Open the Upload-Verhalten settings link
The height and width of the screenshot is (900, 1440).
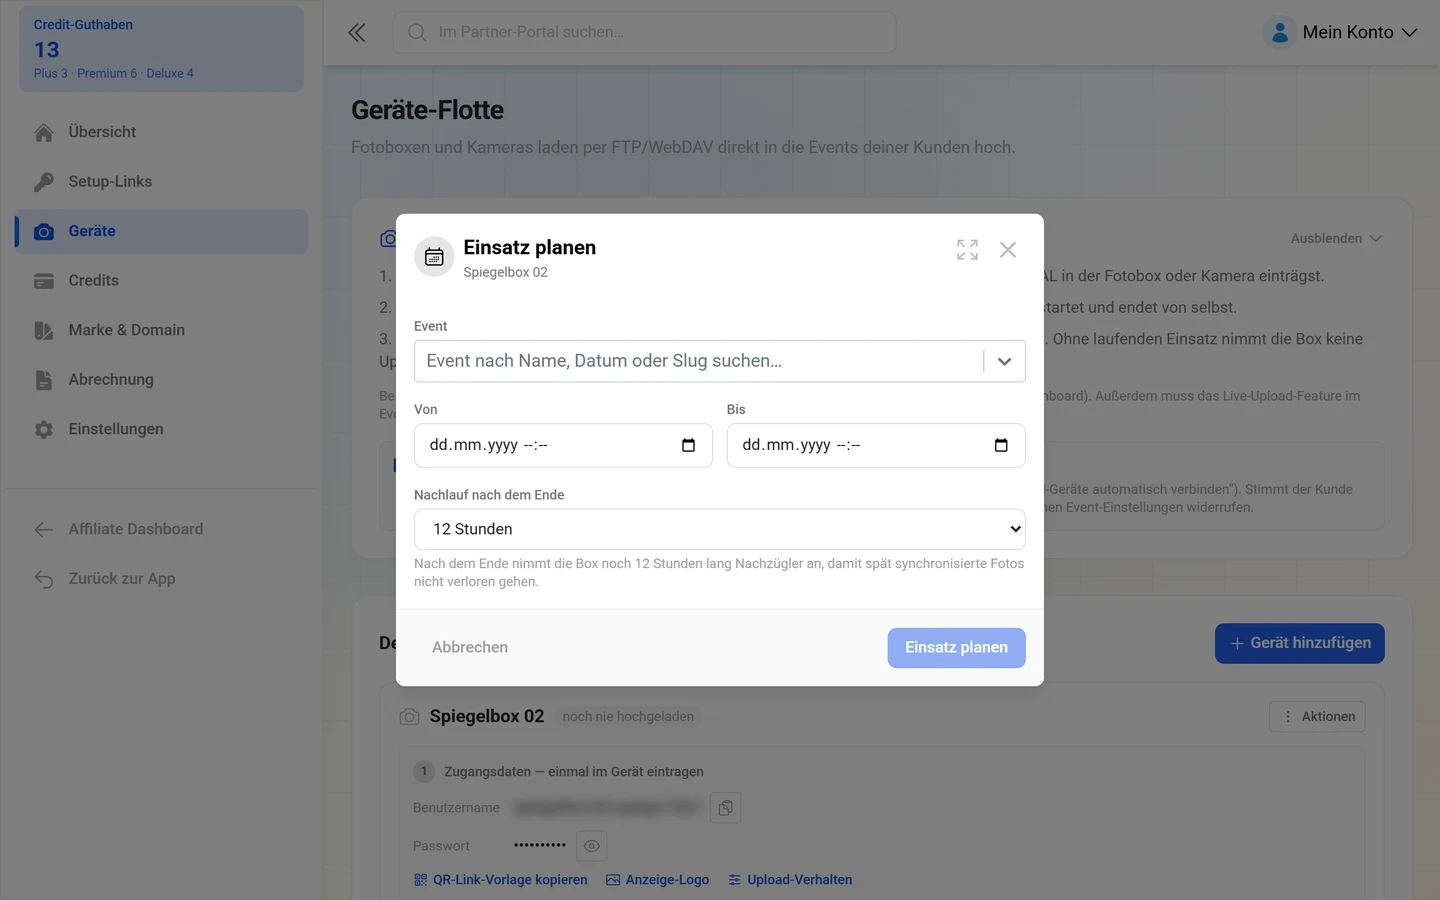(x=790, y=880)
